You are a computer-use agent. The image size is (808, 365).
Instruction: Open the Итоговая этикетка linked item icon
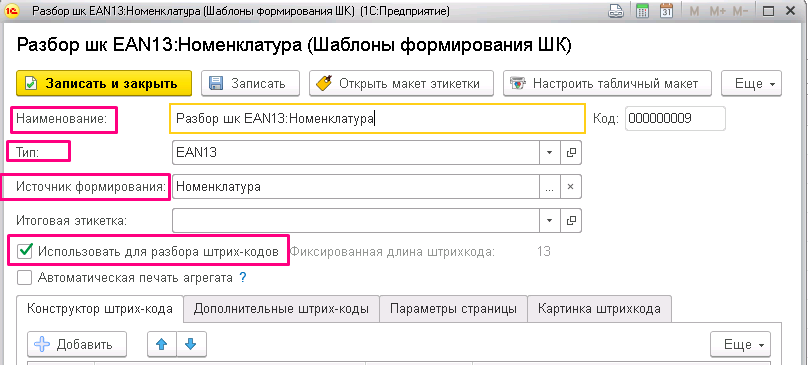(x=570, y=220)
